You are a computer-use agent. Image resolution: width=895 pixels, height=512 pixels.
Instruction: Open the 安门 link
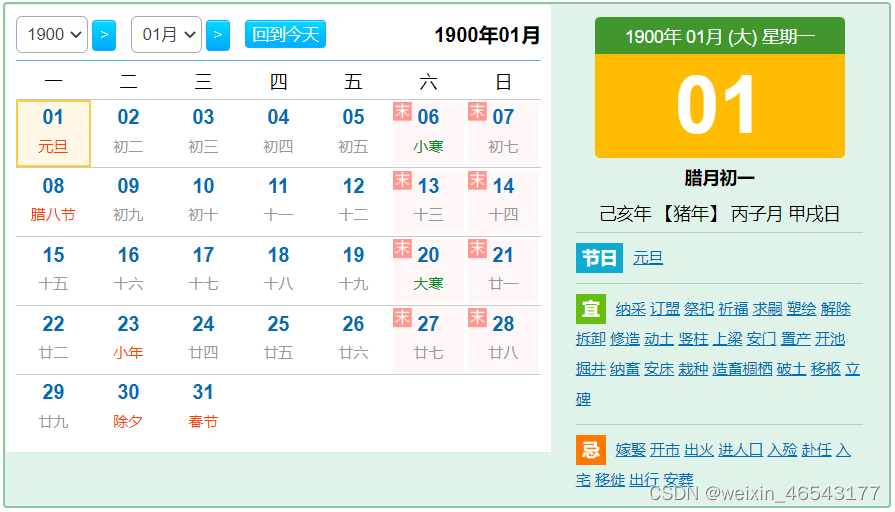762,339
